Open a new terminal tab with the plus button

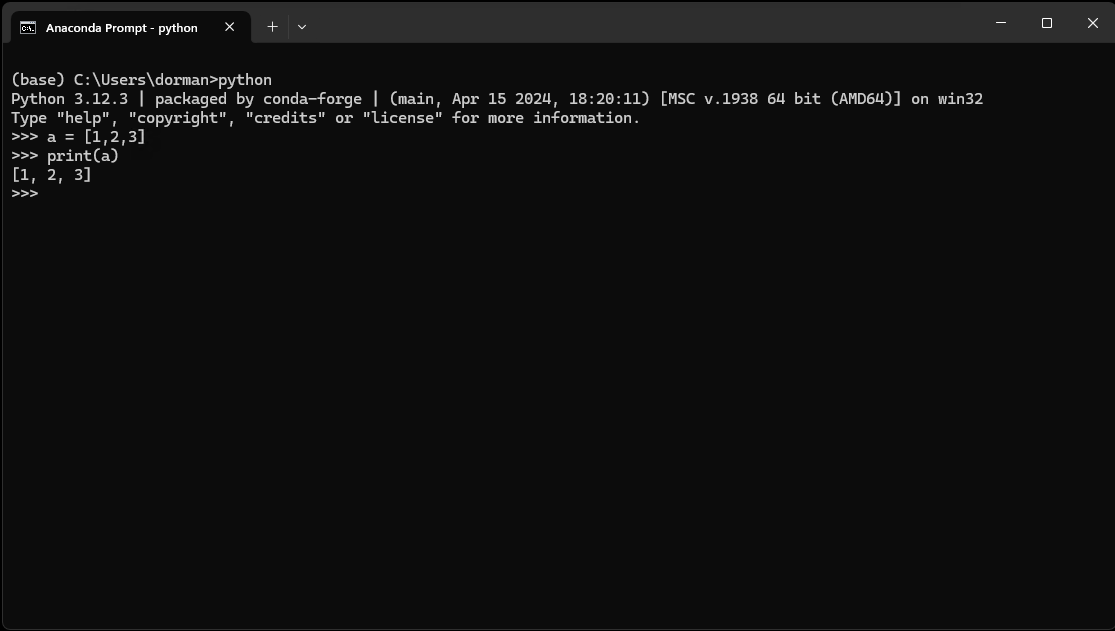tap(272, 27)
